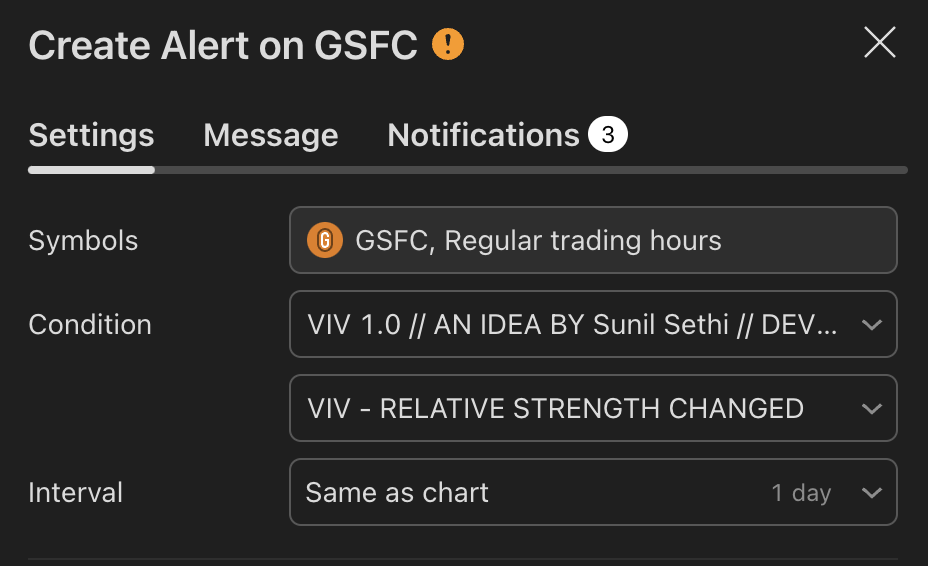Switch to the Settings tab
This screenshot has height=566, width=928.
91,135
